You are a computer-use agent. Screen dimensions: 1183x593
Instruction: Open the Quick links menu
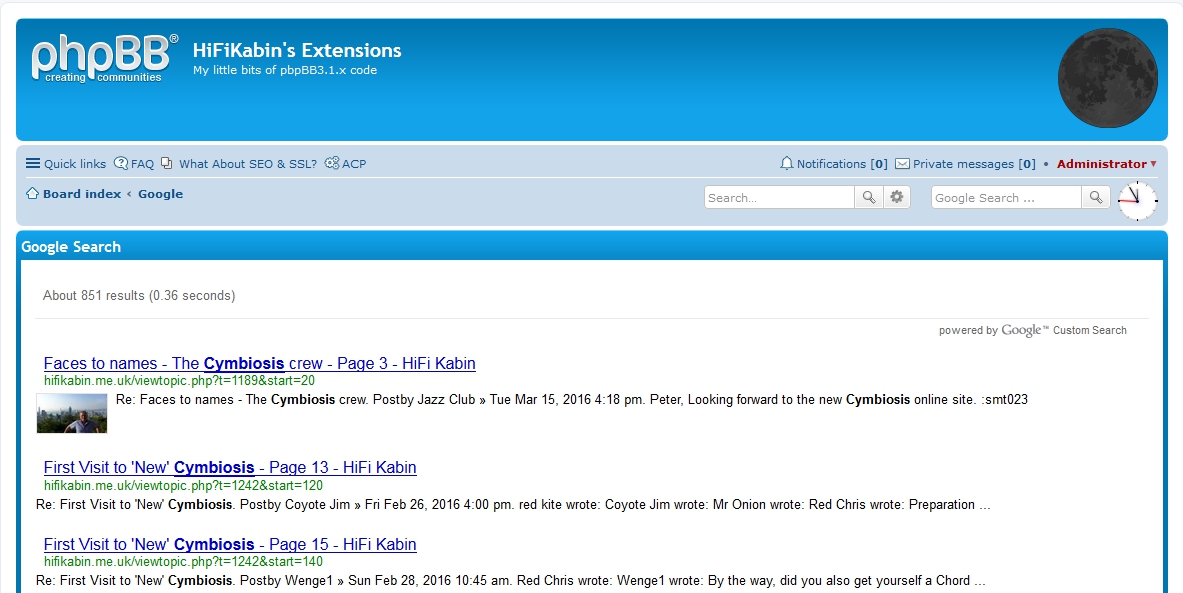coord(66,164)
